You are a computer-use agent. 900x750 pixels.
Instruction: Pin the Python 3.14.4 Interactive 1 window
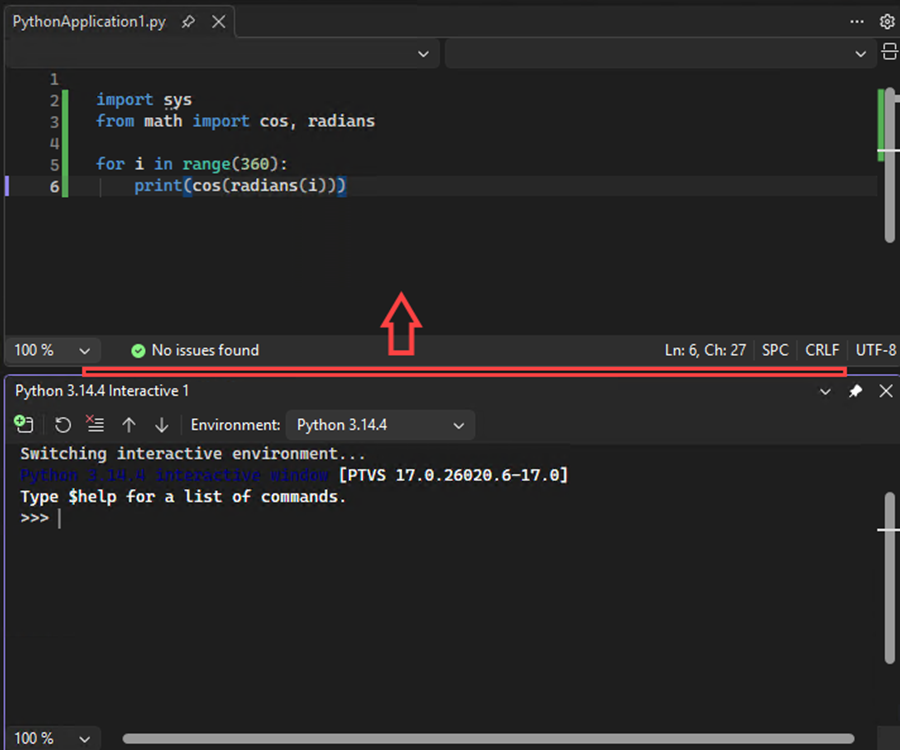click(x=855, y=391)
